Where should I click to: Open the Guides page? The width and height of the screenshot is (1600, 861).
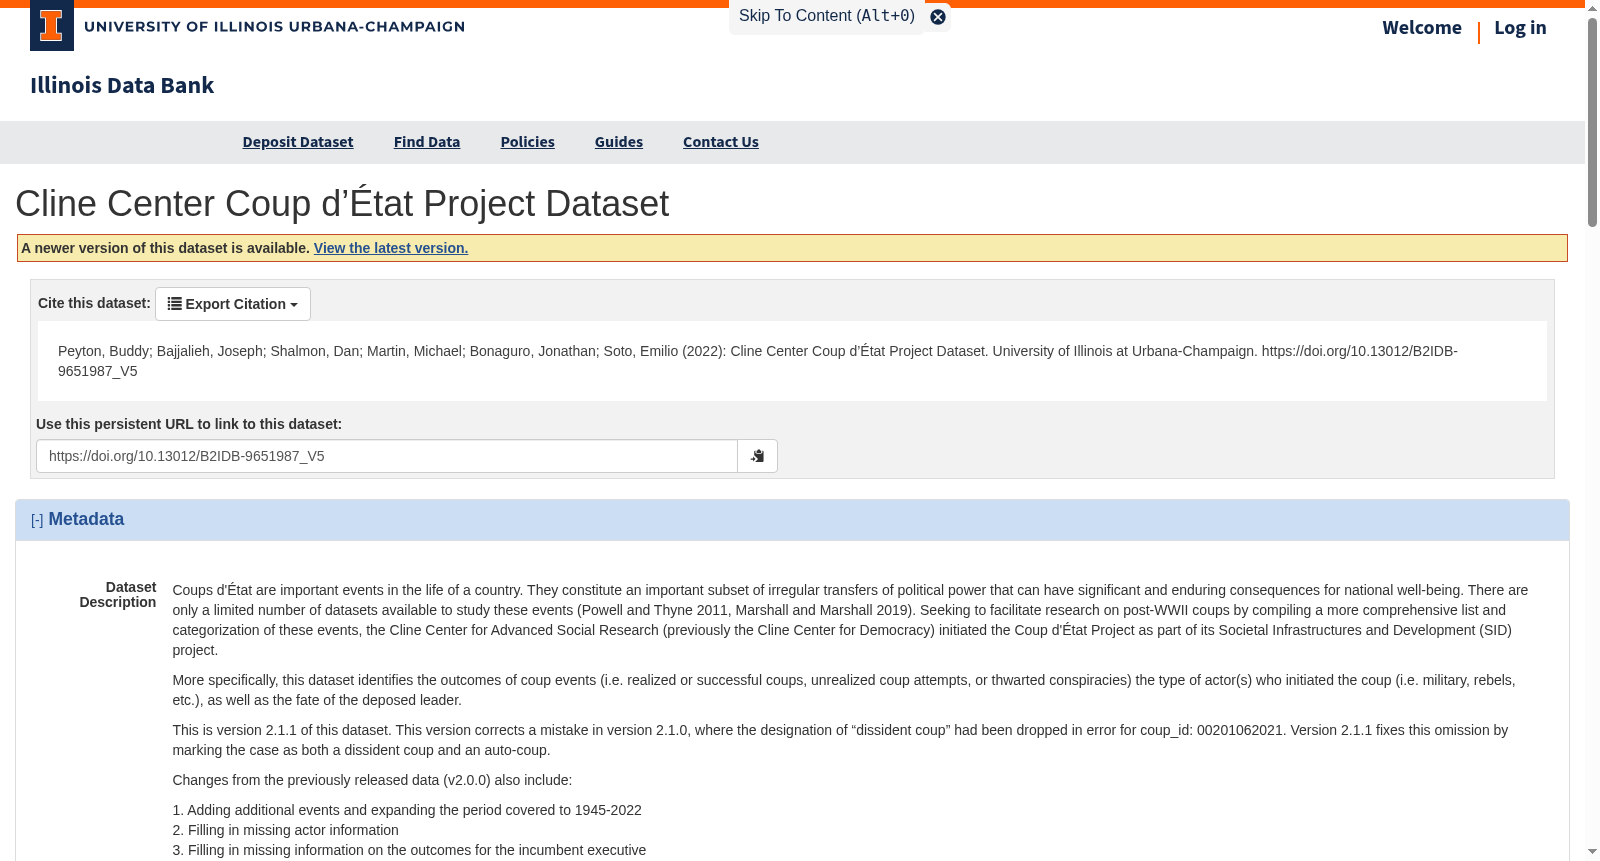(619, 142)
